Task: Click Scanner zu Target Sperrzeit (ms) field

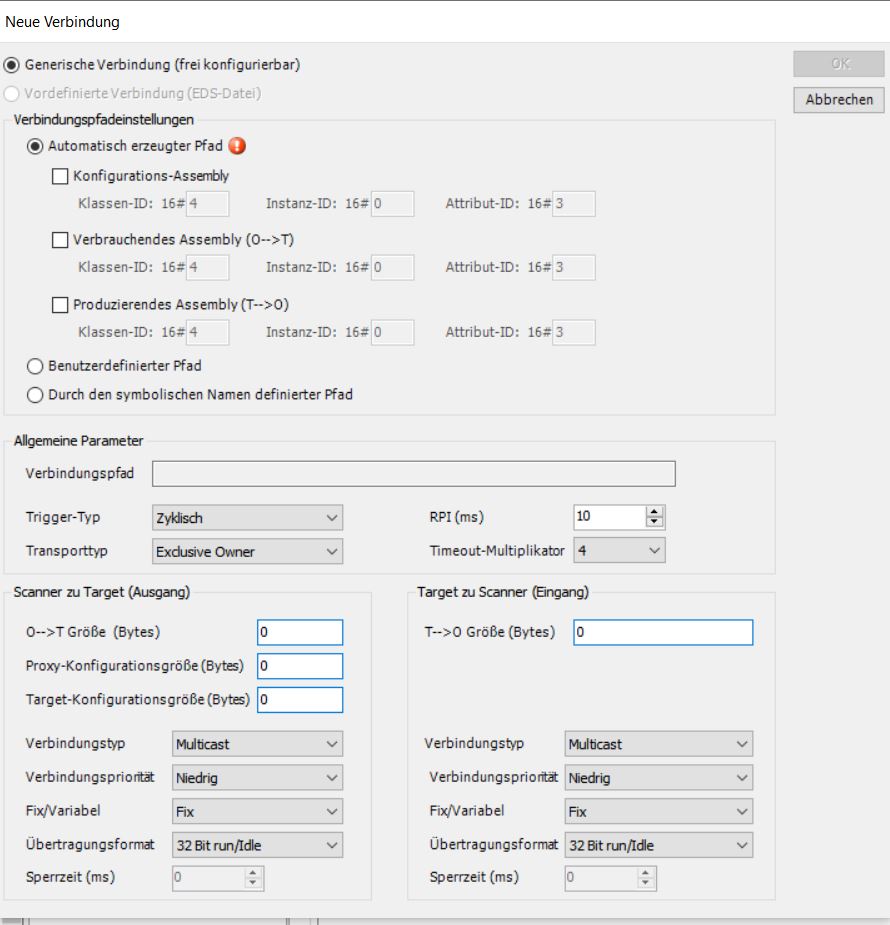Action: click(x=209, y=878)
